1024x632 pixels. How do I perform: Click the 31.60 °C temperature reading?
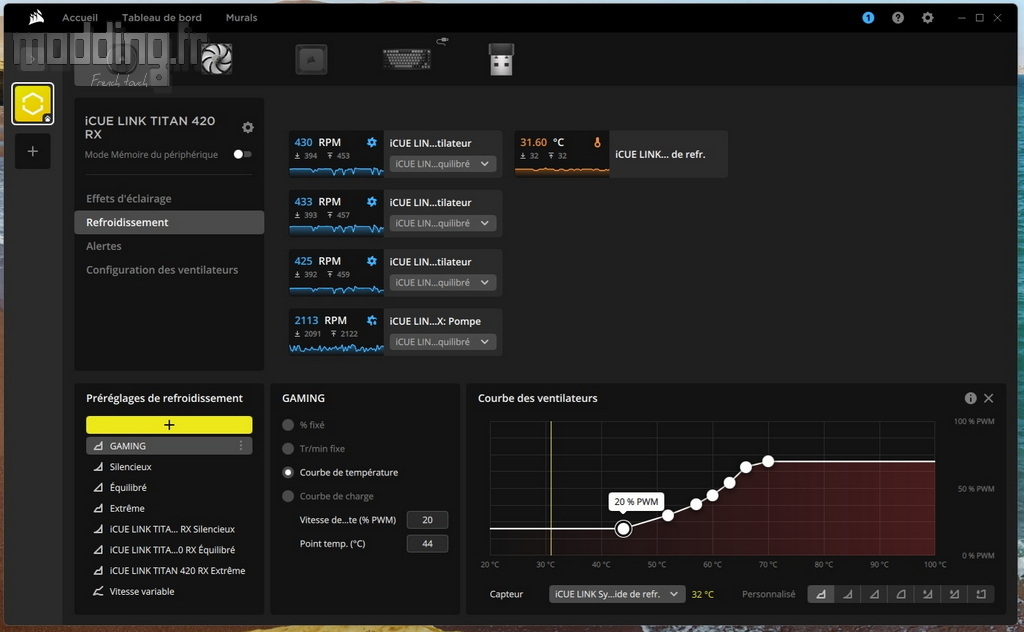[x=534, y=142]
